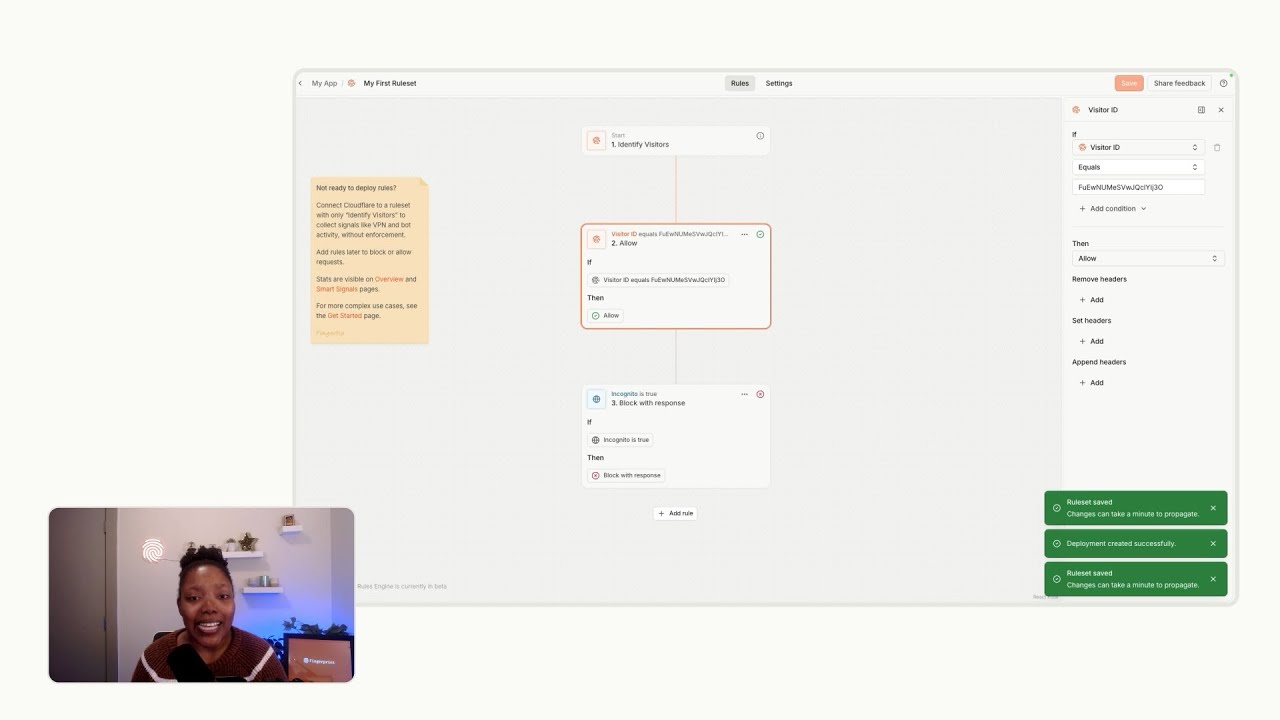Open the Smart Signals link in note

[337, 289]
